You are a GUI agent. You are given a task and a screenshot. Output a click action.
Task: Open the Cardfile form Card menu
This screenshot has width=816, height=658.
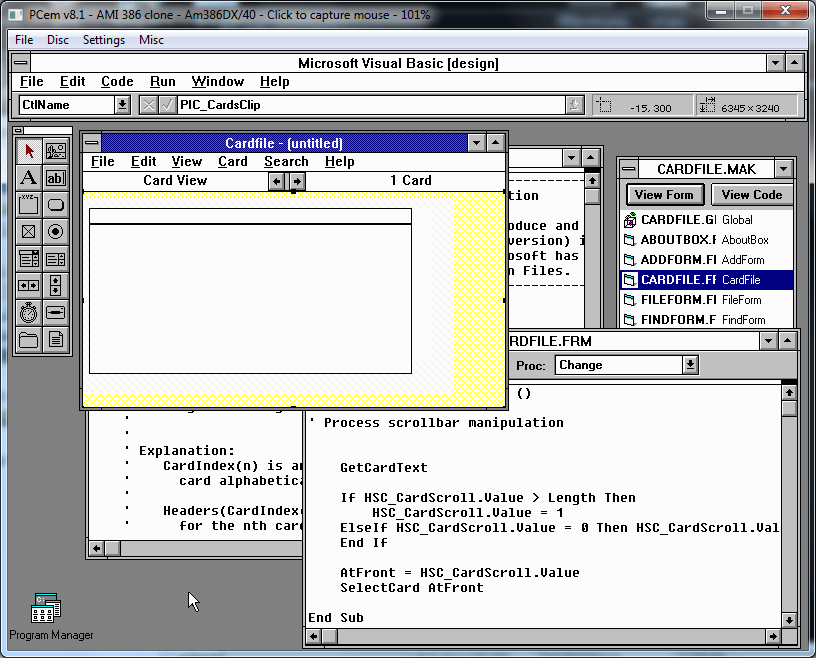click(x=233, y=162)
